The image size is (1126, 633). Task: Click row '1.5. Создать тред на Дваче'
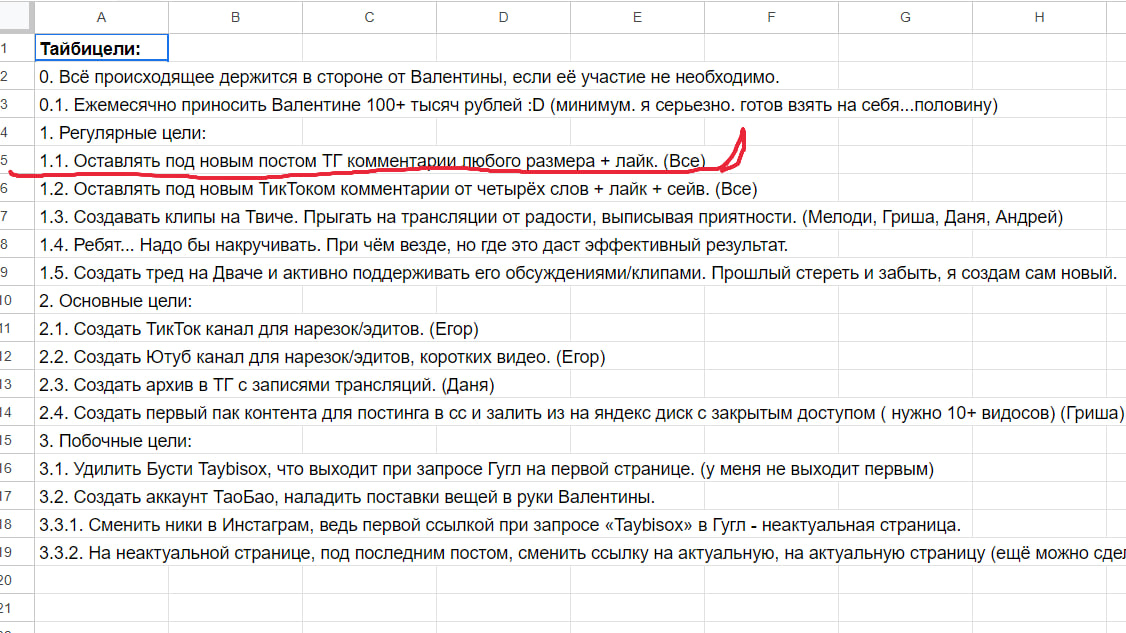(578, 272)
